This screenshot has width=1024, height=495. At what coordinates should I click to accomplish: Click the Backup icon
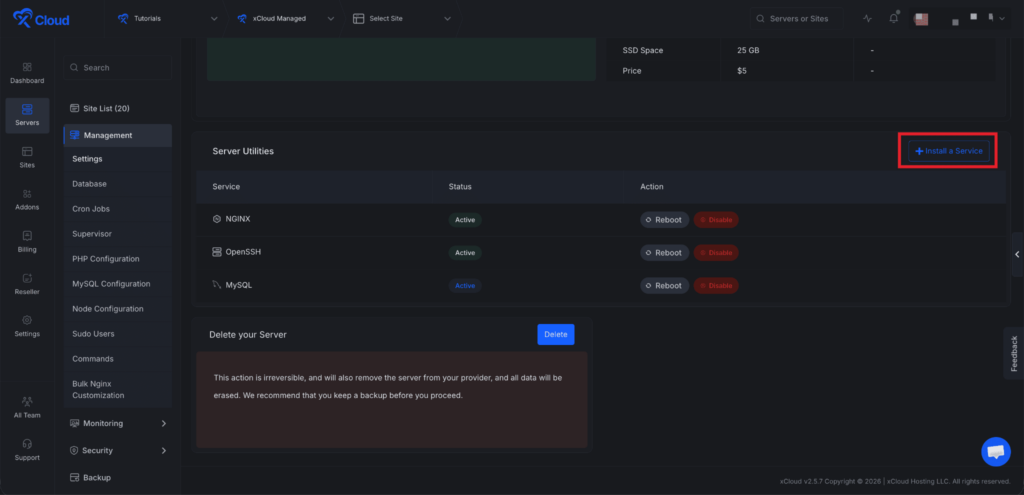[74, 477]
